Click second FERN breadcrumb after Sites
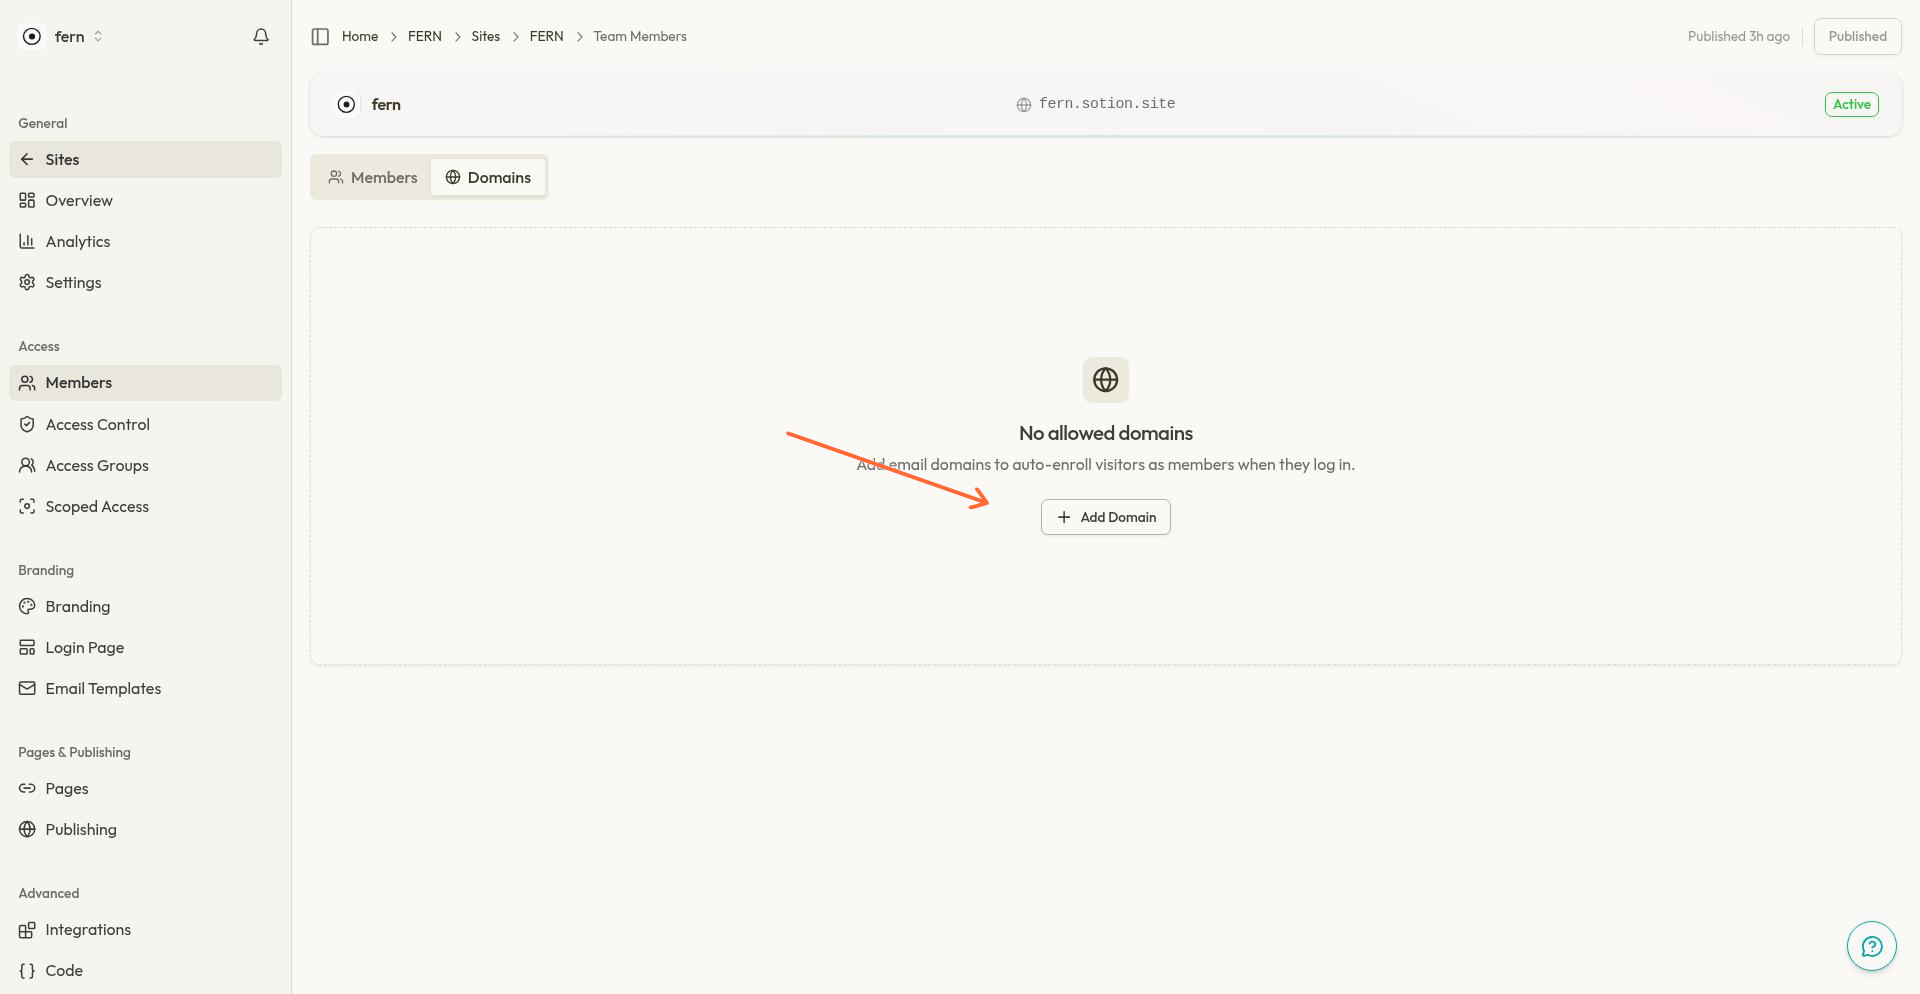 [x=547, y=36]
